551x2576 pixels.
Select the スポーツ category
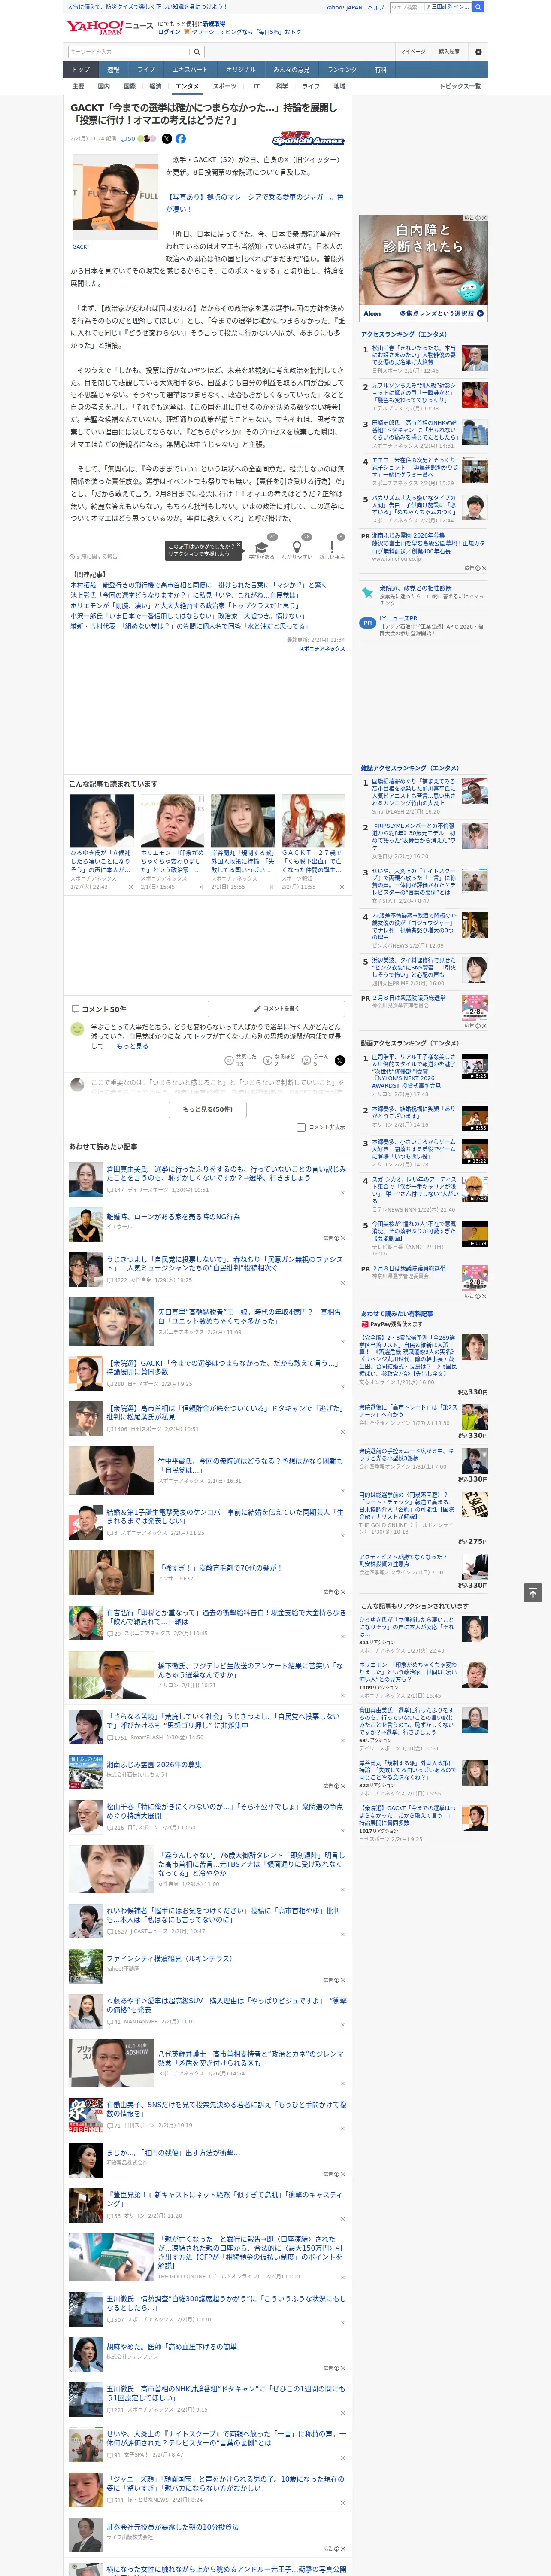tap(225, 86)
